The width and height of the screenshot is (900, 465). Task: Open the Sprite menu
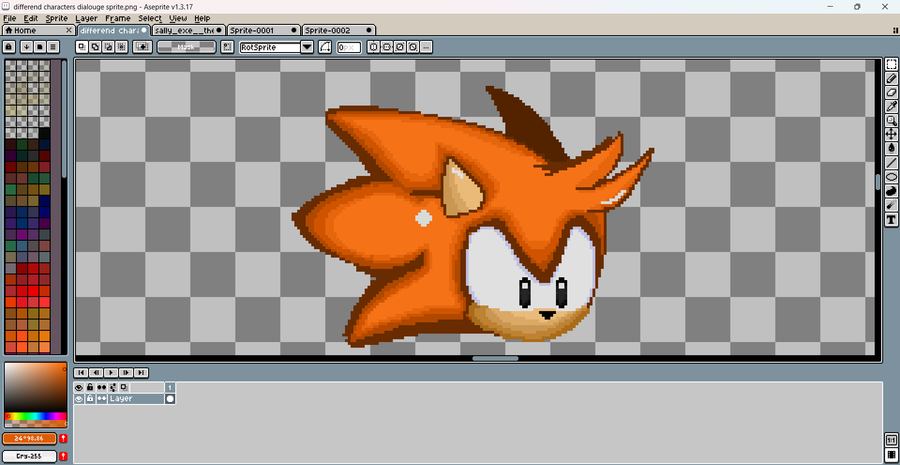[x=56, y=18]
